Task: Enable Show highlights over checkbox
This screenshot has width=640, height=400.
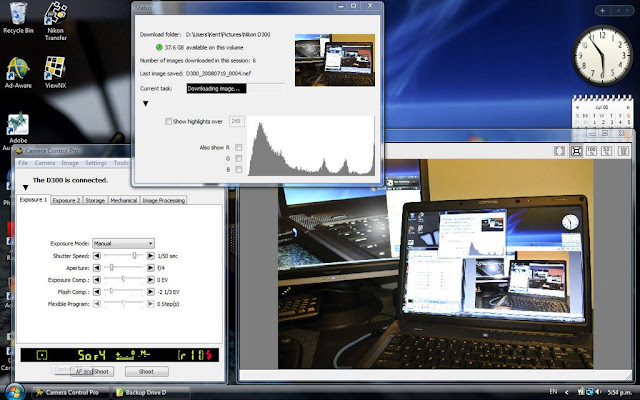Action: coord(168,121)
